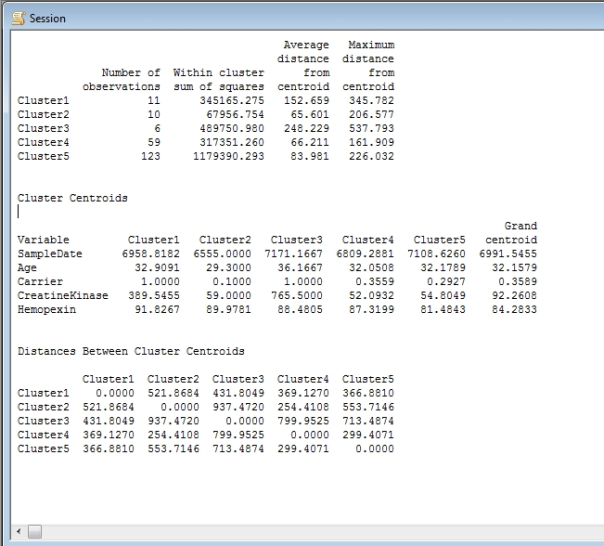Click the Session window icon in title bar
The image size is (604, 546).
tap(18, 18)
